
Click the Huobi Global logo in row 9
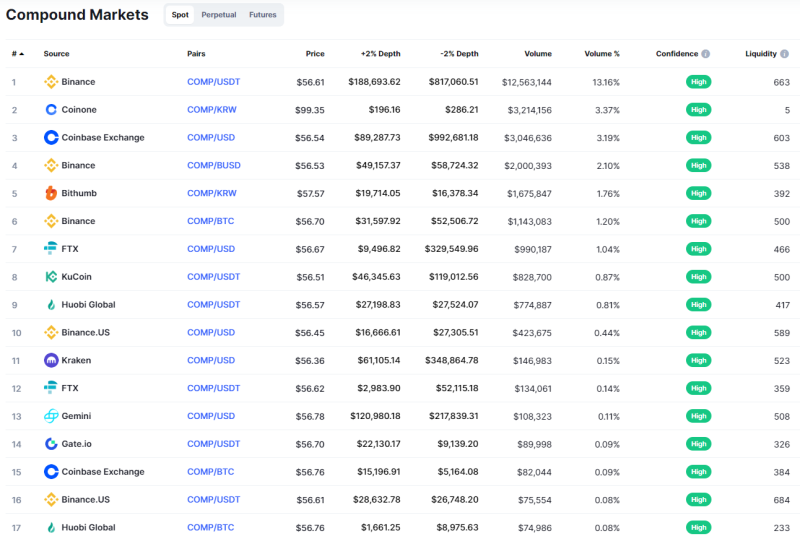click(51, 304)
